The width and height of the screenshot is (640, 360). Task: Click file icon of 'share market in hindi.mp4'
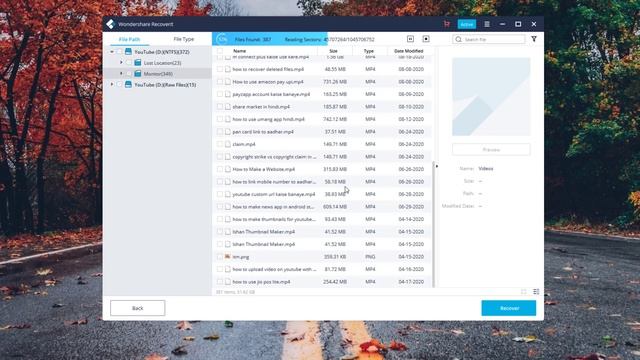click(x=228, y=107)
